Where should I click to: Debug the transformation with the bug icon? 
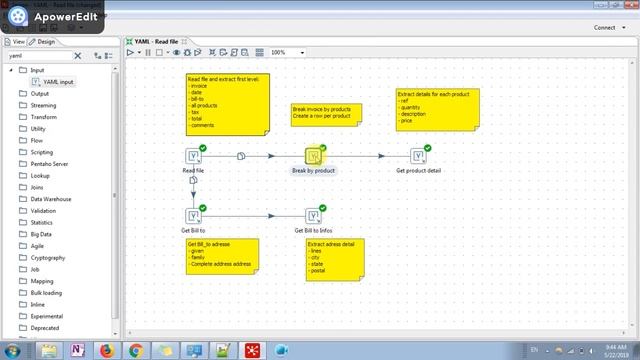coord(187,52)
